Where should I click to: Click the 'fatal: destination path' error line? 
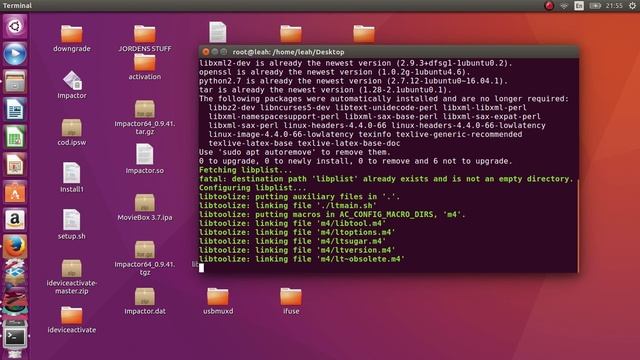click(386, 179)
